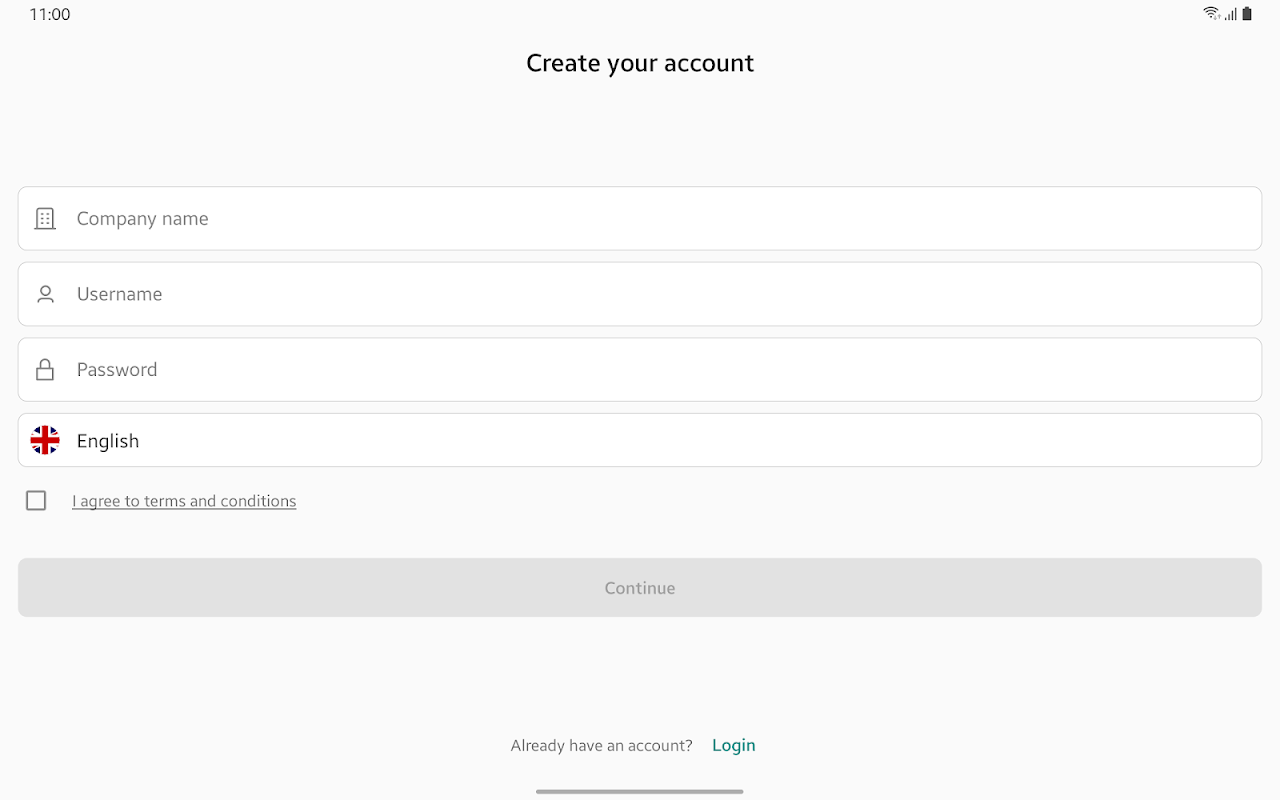Image resolution: width=1280 pixels, height=800 pixels.
Task: Tap the 11:00 clock in status bar
Action: coord(50,15)
